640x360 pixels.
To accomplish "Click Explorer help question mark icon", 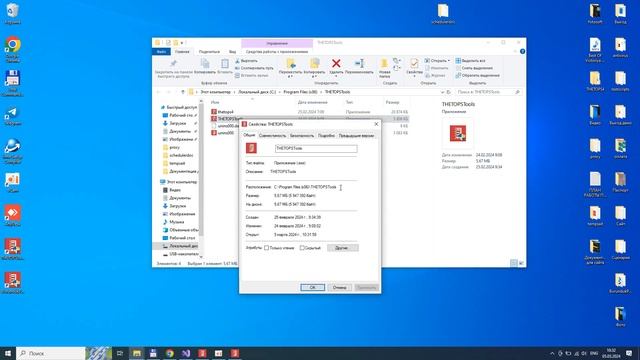I will pyautogui.click(x=522, y=51).
